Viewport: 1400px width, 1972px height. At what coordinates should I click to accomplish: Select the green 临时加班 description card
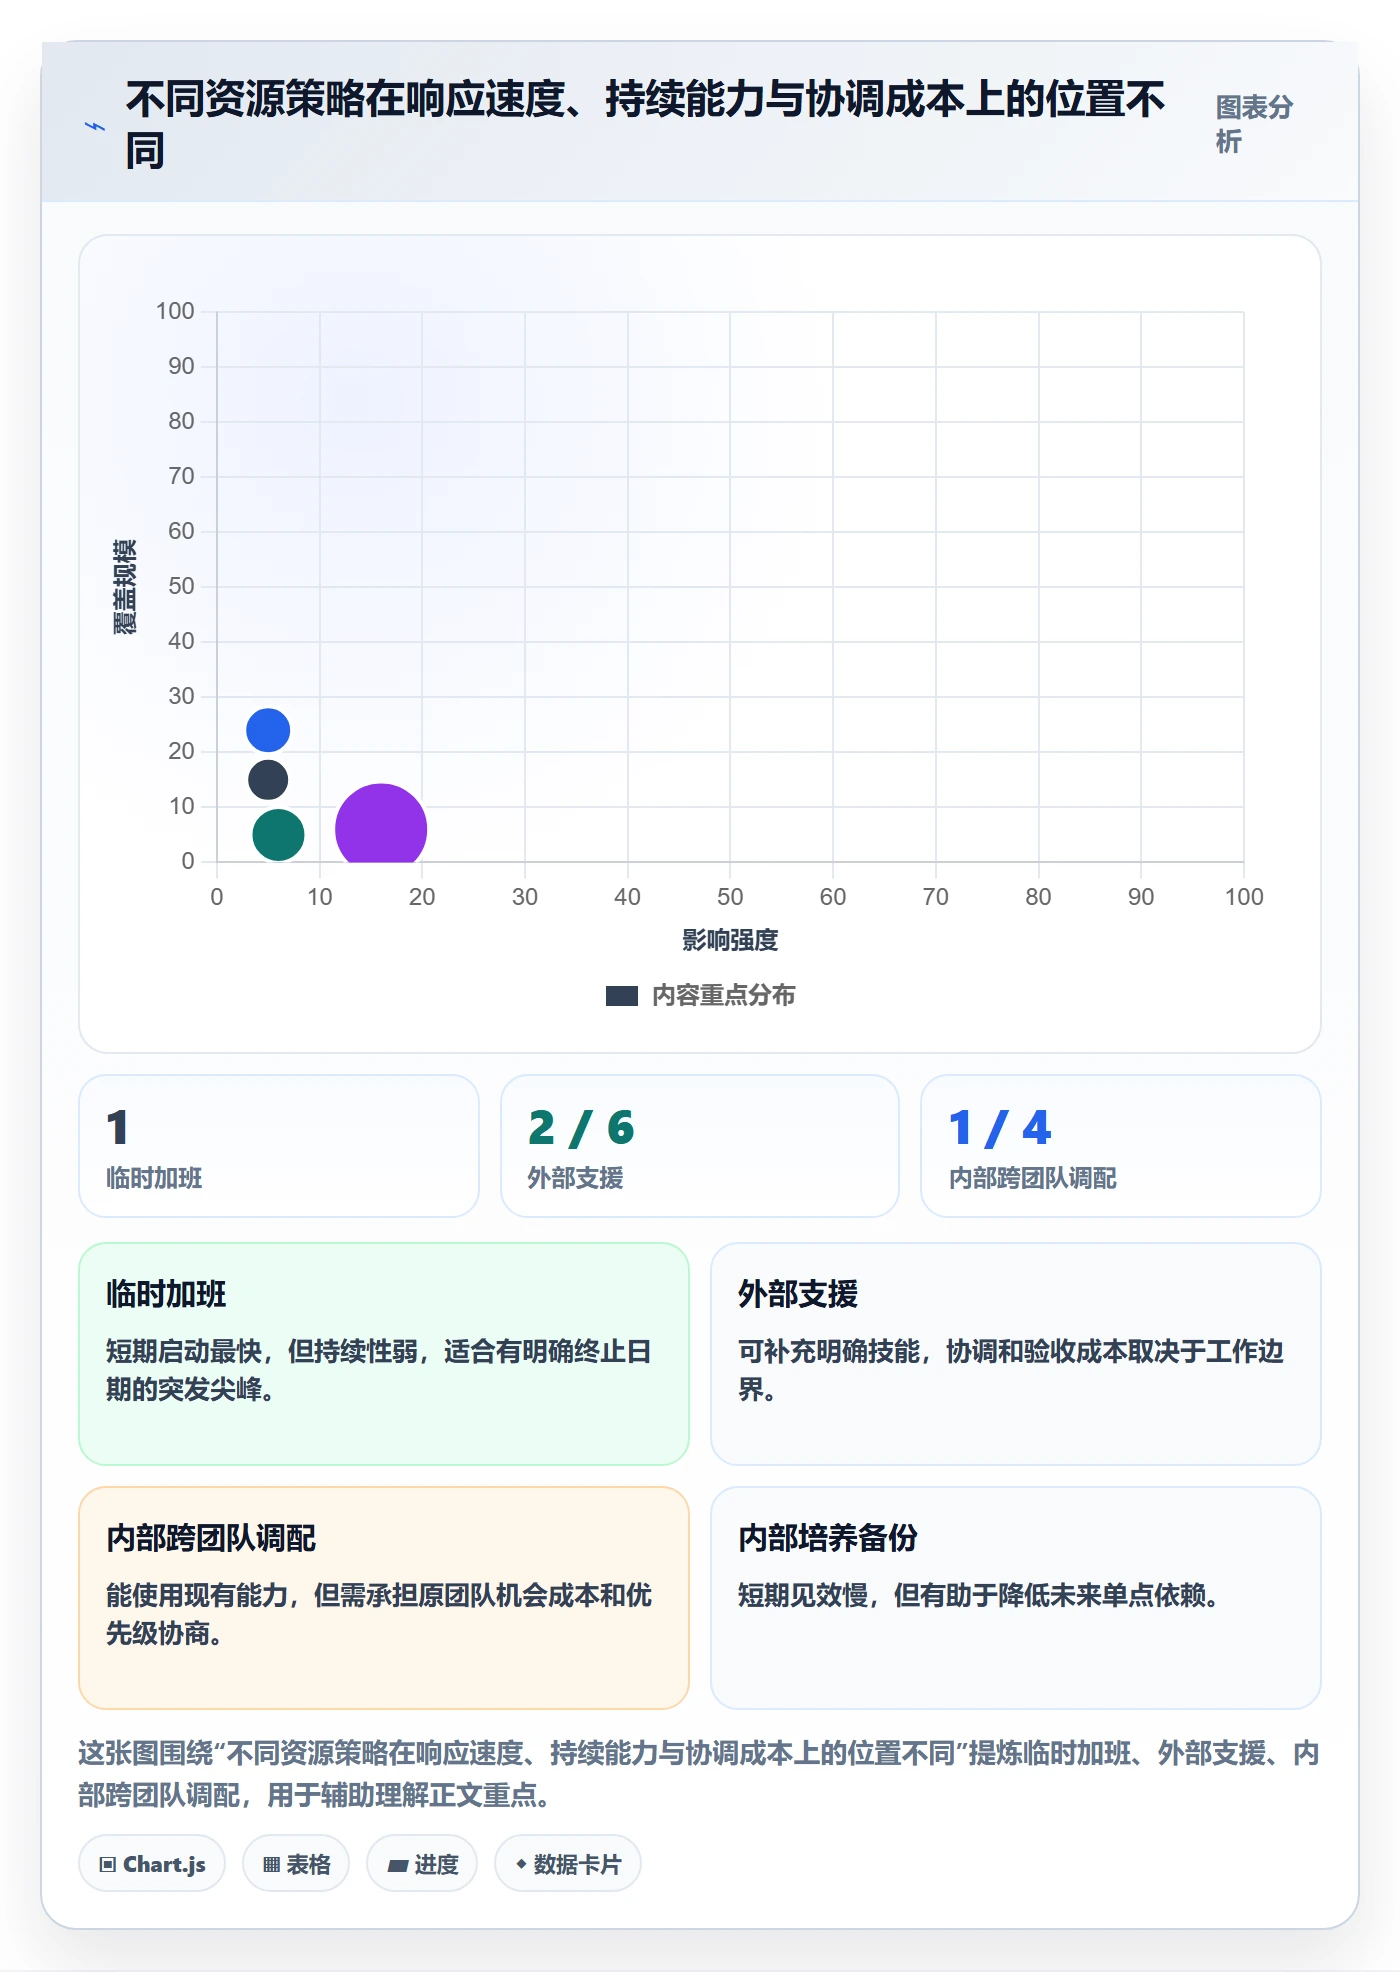(384, 1354)
